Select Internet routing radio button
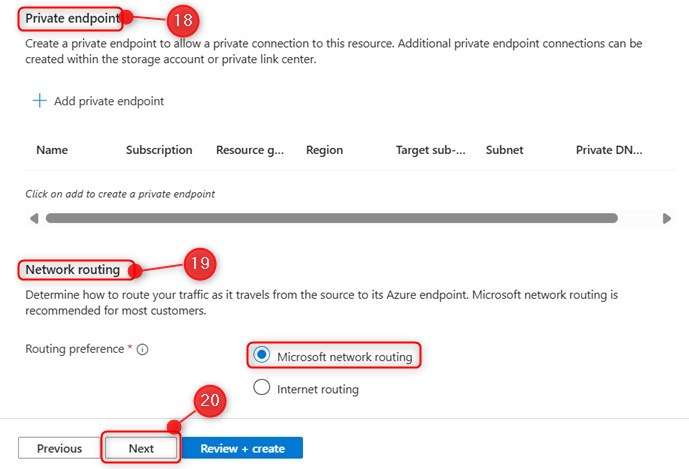 tap(262, 388)
